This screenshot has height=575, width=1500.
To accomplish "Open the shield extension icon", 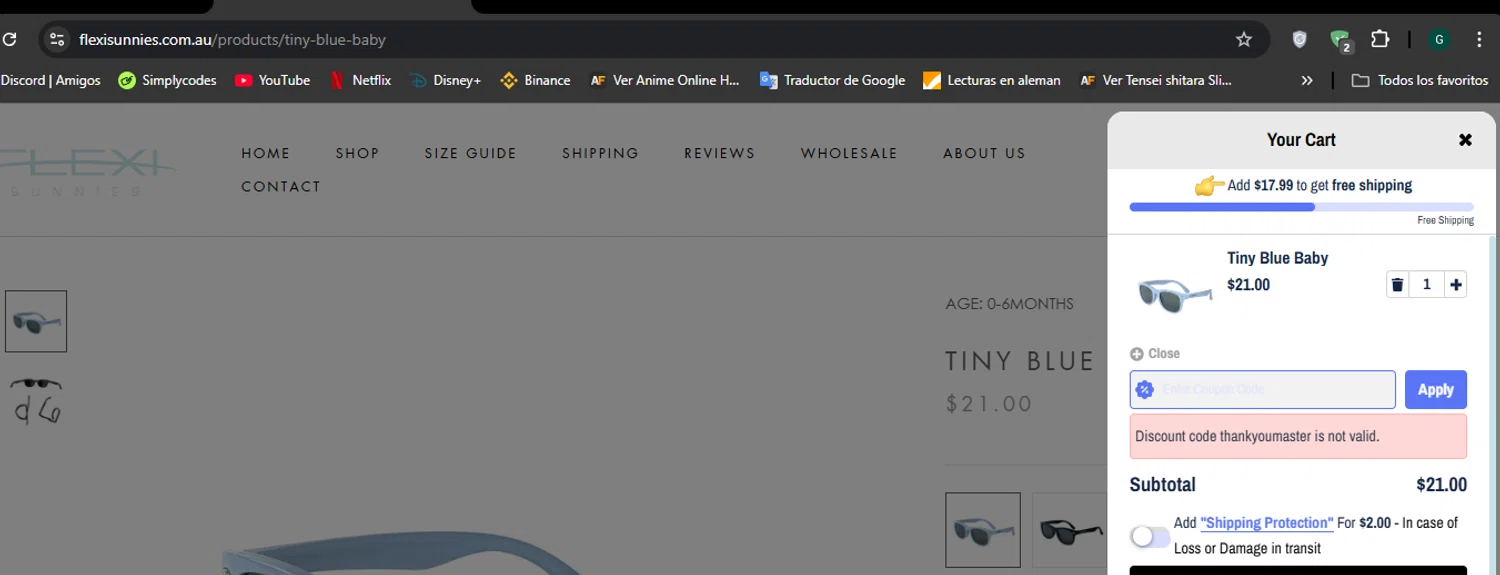I will click(1299, 40).
